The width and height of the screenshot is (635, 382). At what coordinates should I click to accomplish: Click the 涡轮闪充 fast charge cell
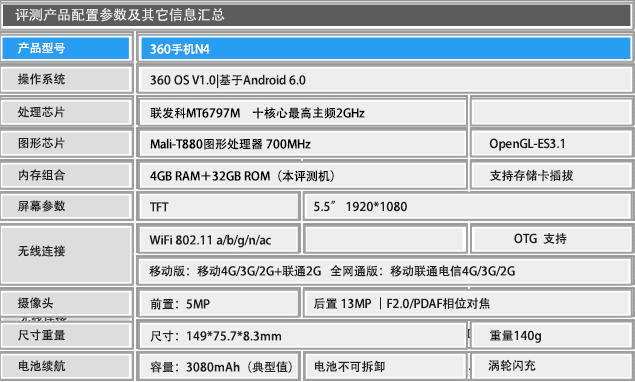[x=552, y=366]
